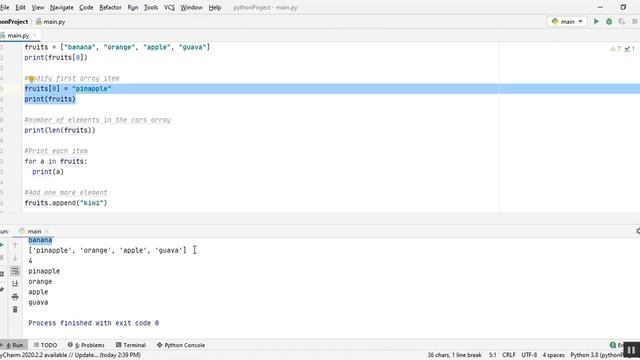This screenshot has height=360, width=640.
Task: Toggle soft-wrap in the Run console
Action: tap(15, 271)
